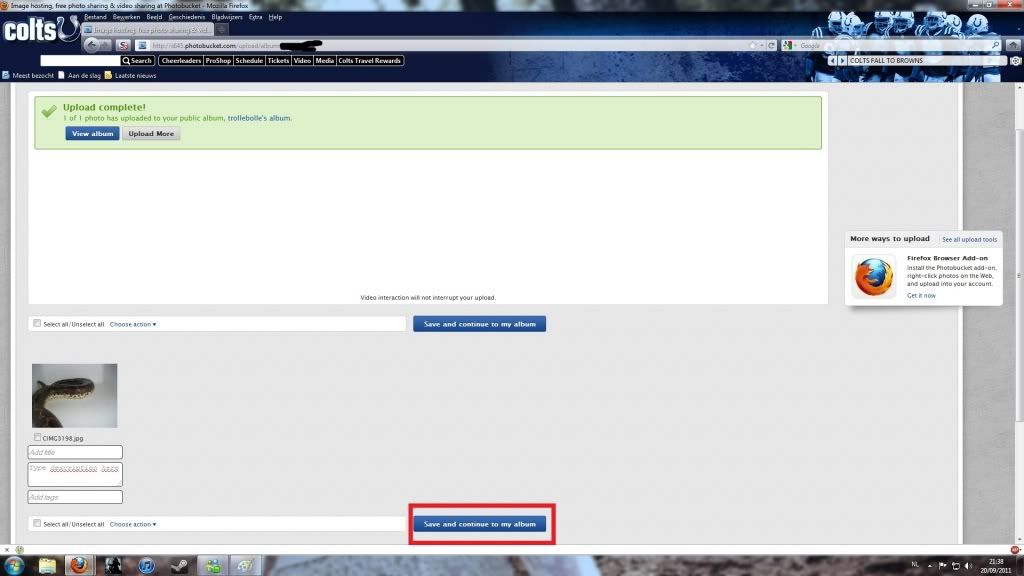This screenshot has width=1024, height=576.
Task: Show previous Colts news headline
Action: (x=831, y=61)
